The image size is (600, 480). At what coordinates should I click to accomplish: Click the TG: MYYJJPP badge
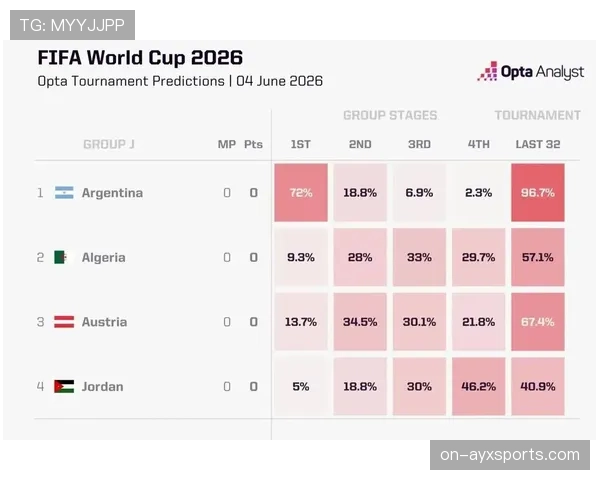point(72,25)
